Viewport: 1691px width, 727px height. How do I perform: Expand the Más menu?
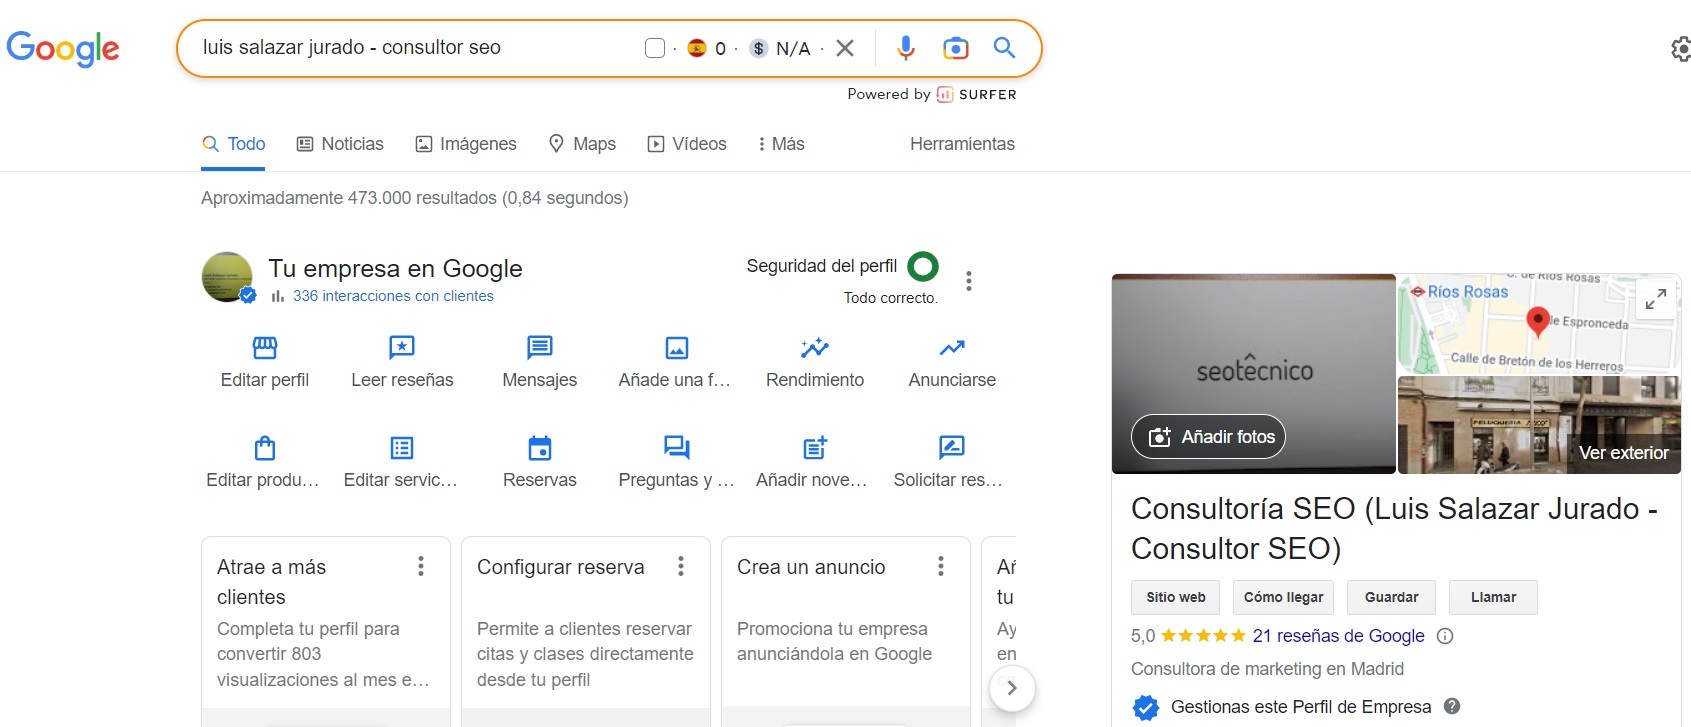pos(781,144)
